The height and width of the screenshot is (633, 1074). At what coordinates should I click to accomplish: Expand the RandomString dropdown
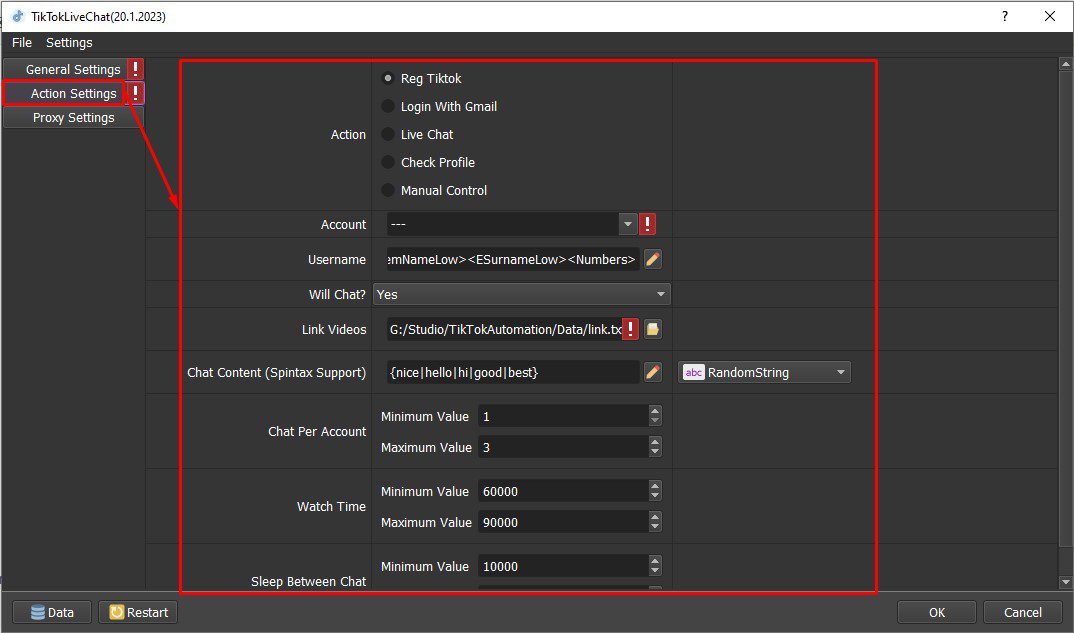764,372
